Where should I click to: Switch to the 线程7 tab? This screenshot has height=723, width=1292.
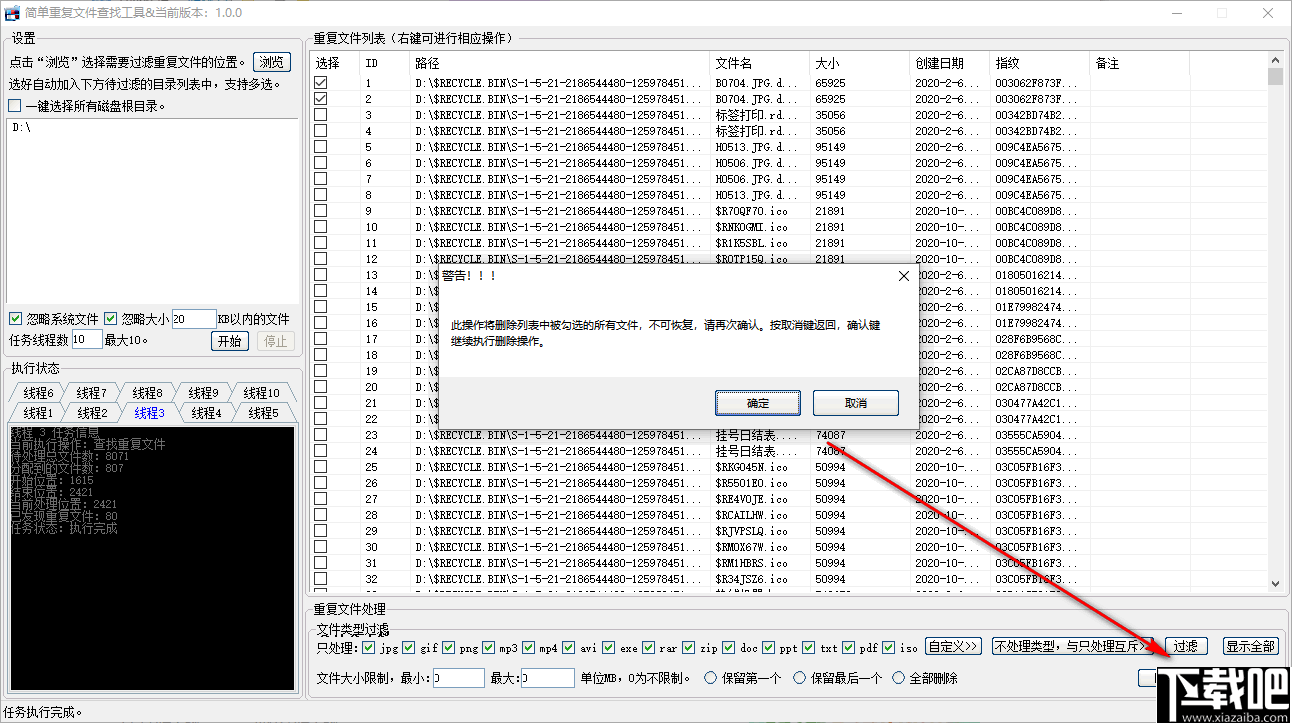[92, 393]
